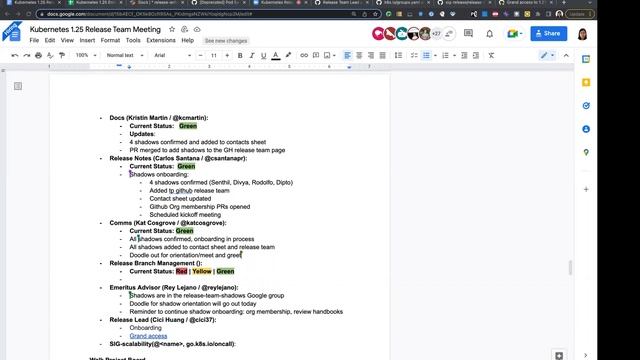640x360 pixels.
Task: Open the Normal text style dropdown
Action: click(125, 56)
